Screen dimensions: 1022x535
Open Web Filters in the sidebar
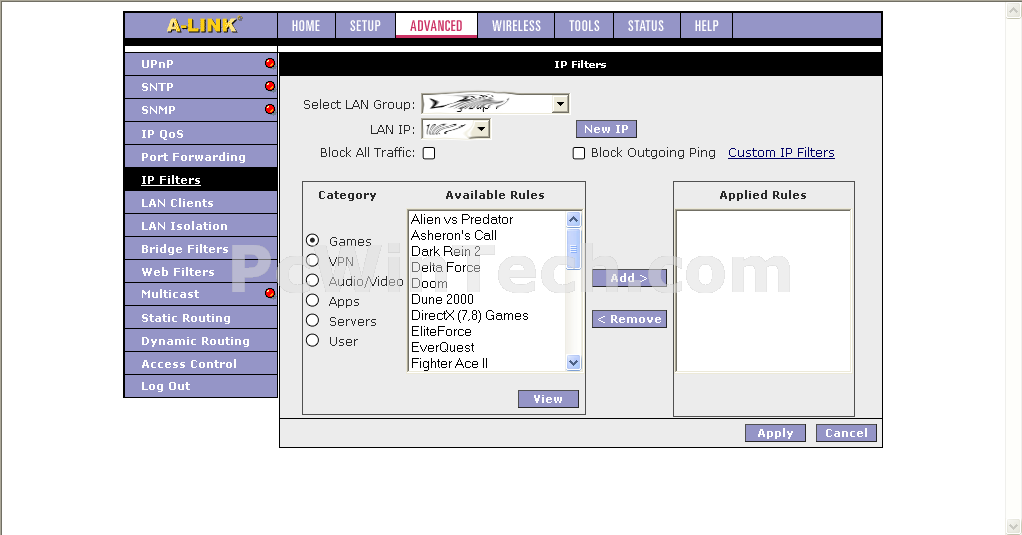(x=201, y=271)
